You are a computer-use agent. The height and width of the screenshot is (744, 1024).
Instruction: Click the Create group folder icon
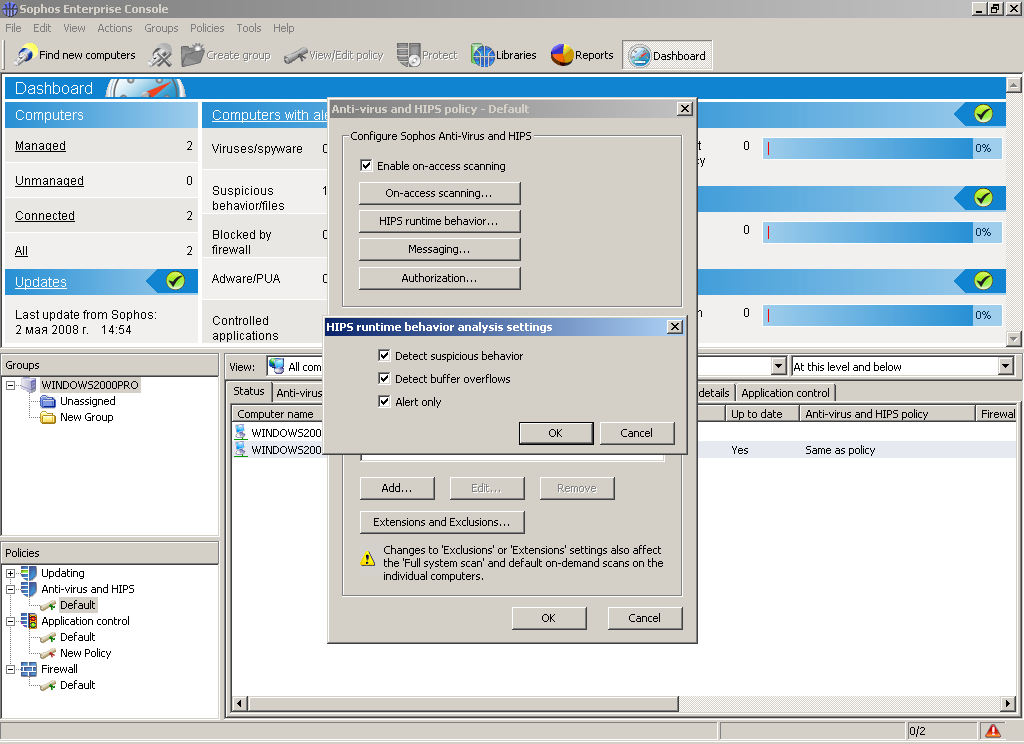[193, 55]
